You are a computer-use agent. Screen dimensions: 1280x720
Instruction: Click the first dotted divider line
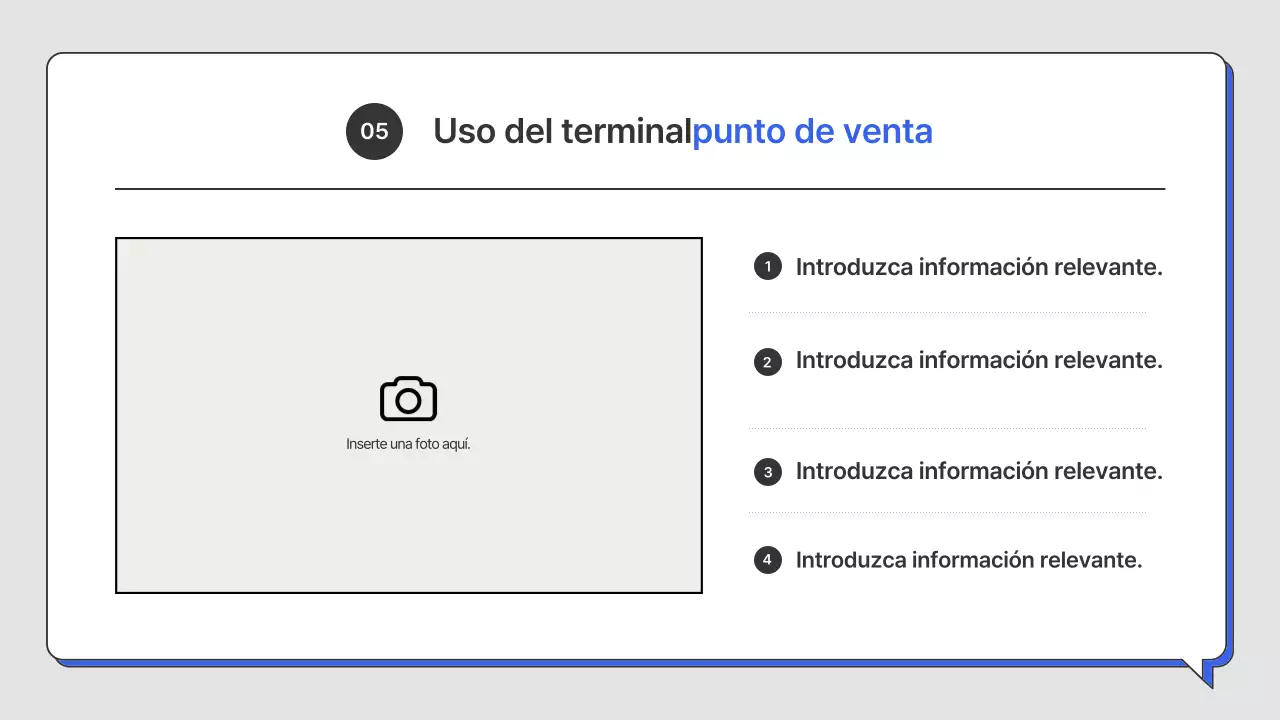tap(948, 310)
